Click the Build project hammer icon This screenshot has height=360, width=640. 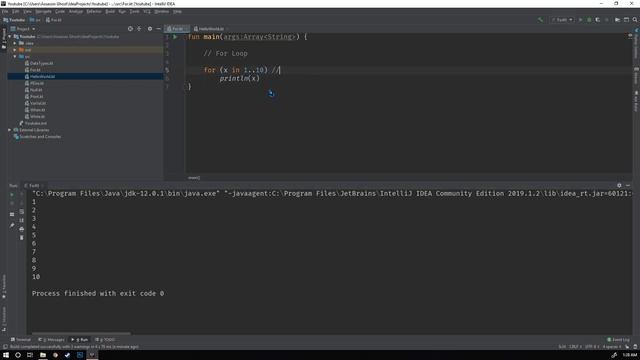(x=540, y=20)
